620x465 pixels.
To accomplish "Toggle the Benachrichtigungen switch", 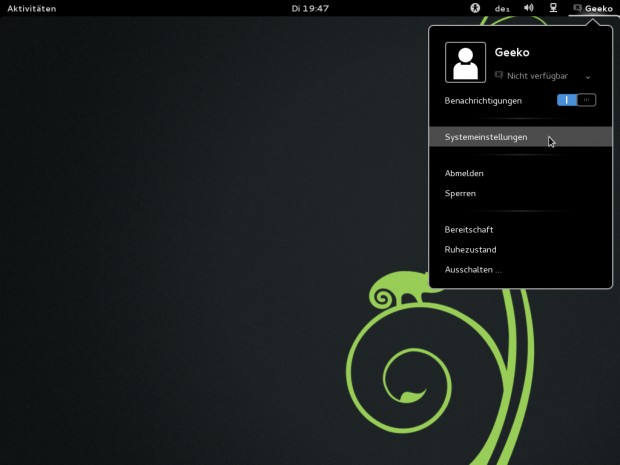I will 576,100.
